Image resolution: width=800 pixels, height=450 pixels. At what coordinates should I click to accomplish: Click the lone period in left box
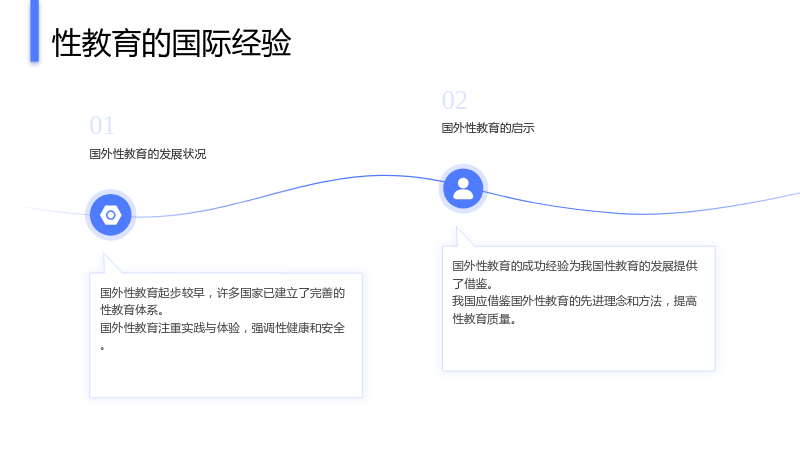[103, 348]
